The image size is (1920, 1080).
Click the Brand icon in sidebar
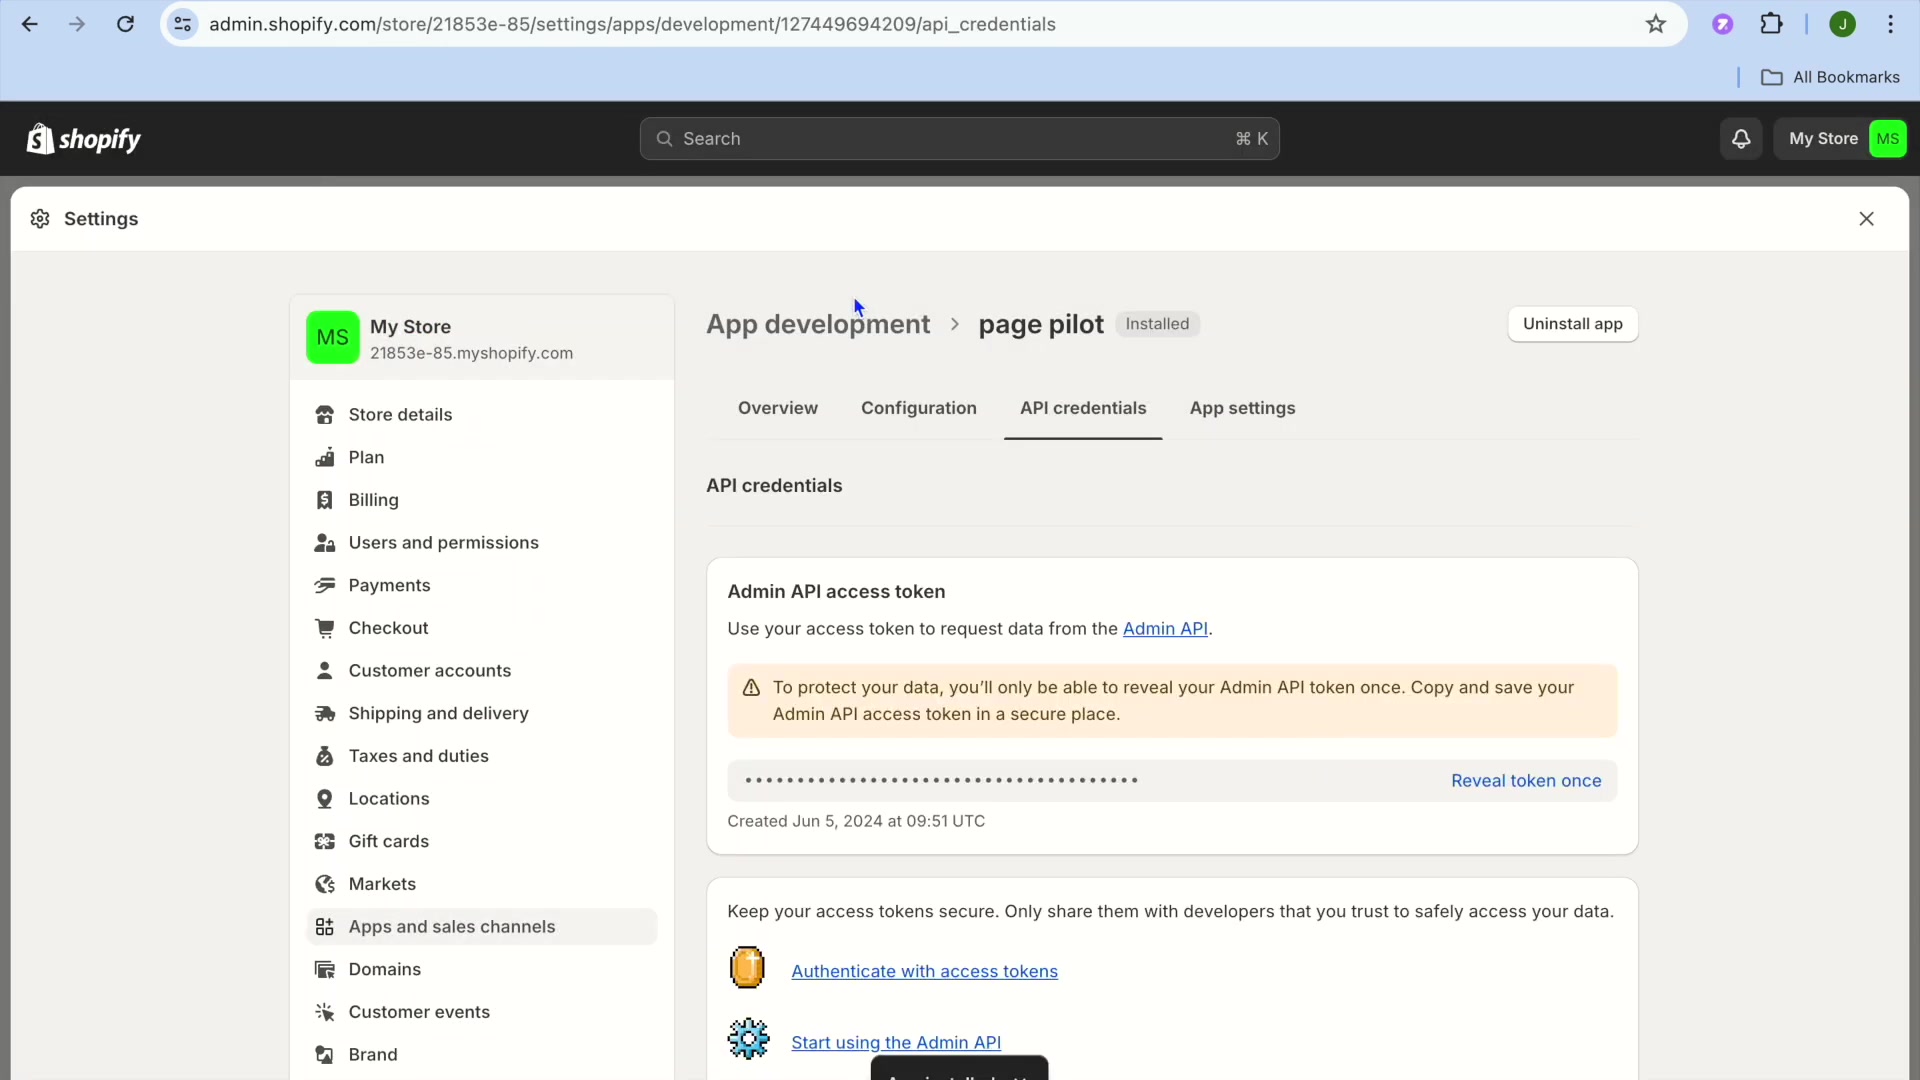[x=324, y=1055]
